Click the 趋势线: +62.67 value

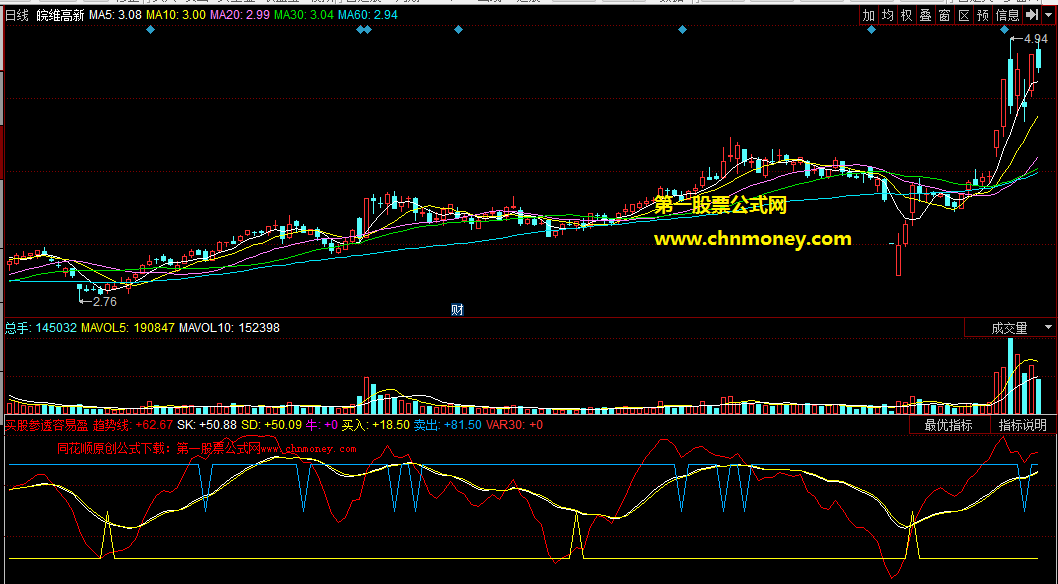click(x=133, y=425)
